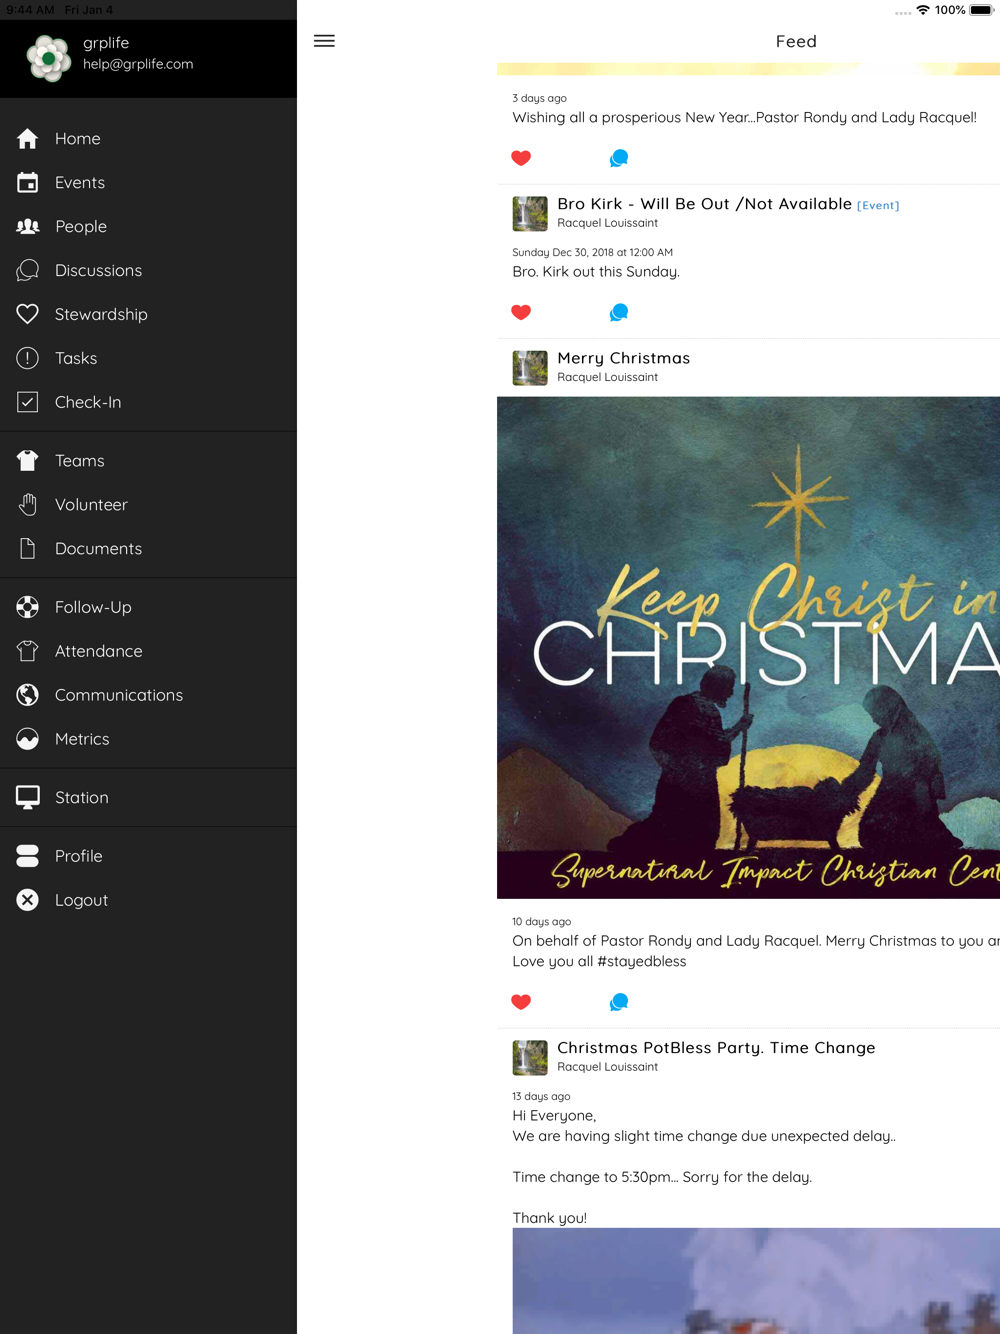Viewport: 1000px width, 1334px height.
Task: Open the Profile menu label
Action: tap(79, 856)
